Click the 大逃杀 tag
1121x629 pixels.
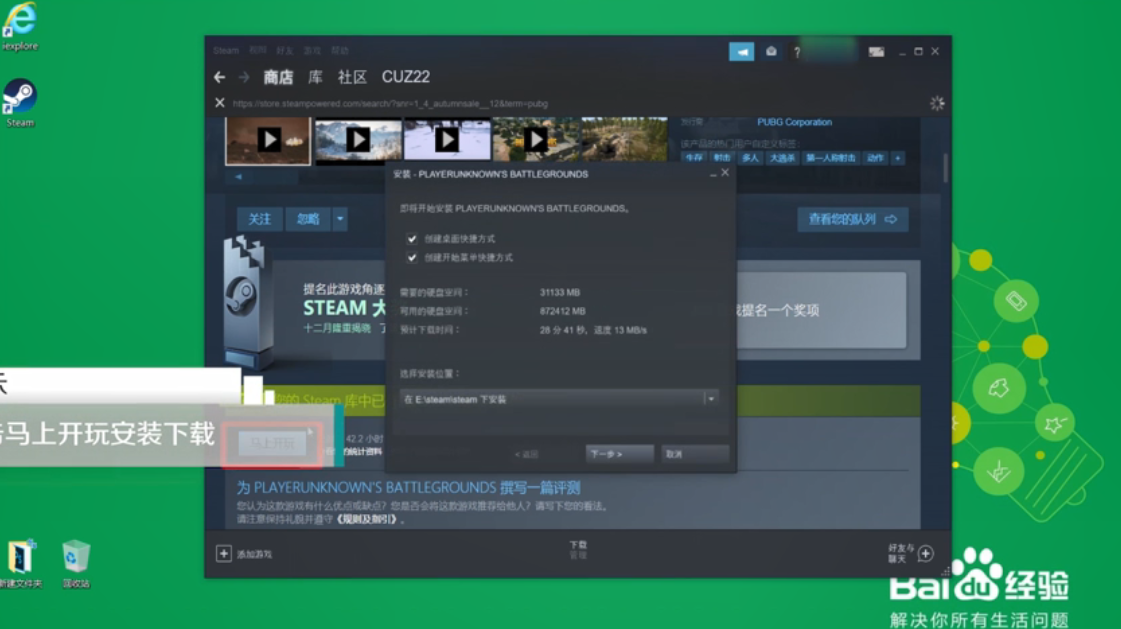(782, 158)
